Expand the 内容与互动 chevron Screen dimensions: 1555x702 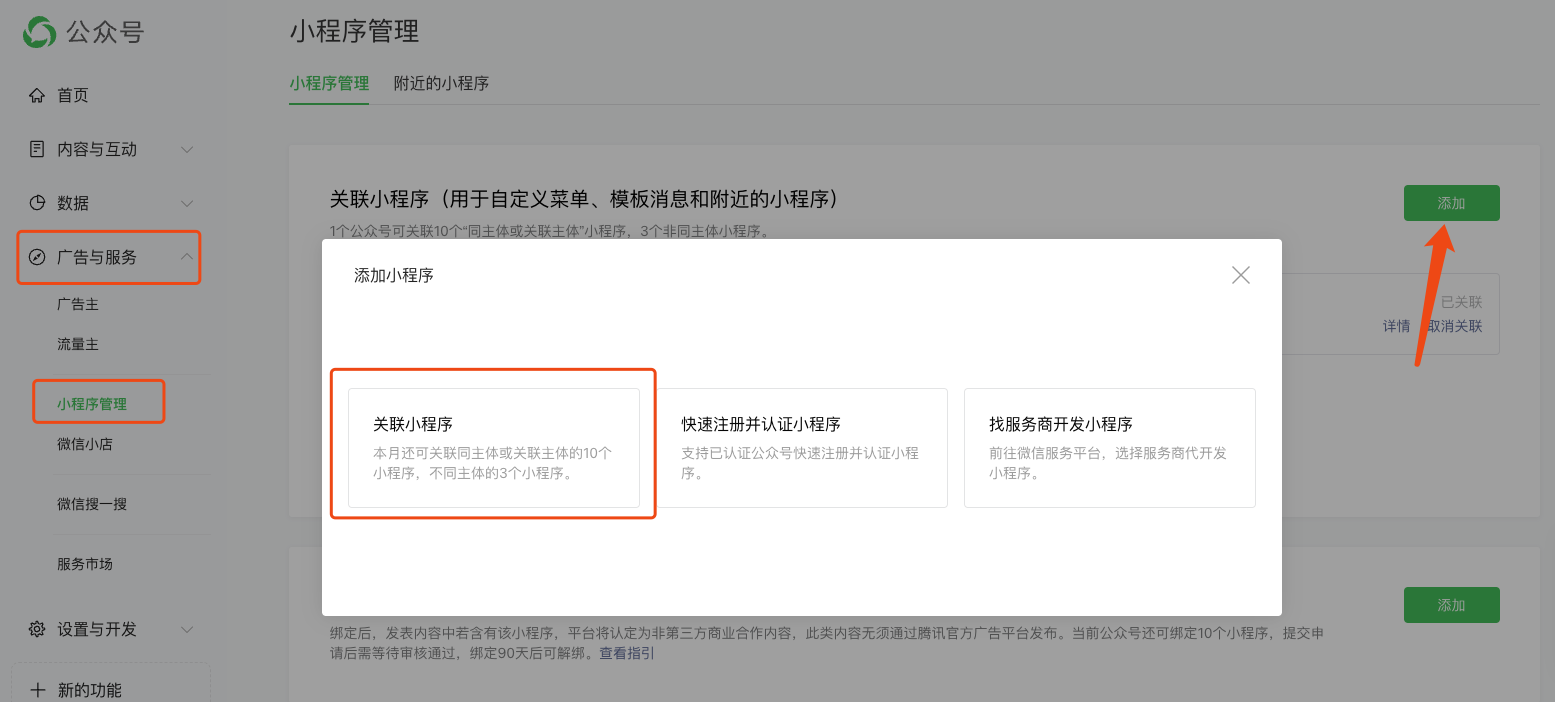pyautogui.click(x=187, y=149)
